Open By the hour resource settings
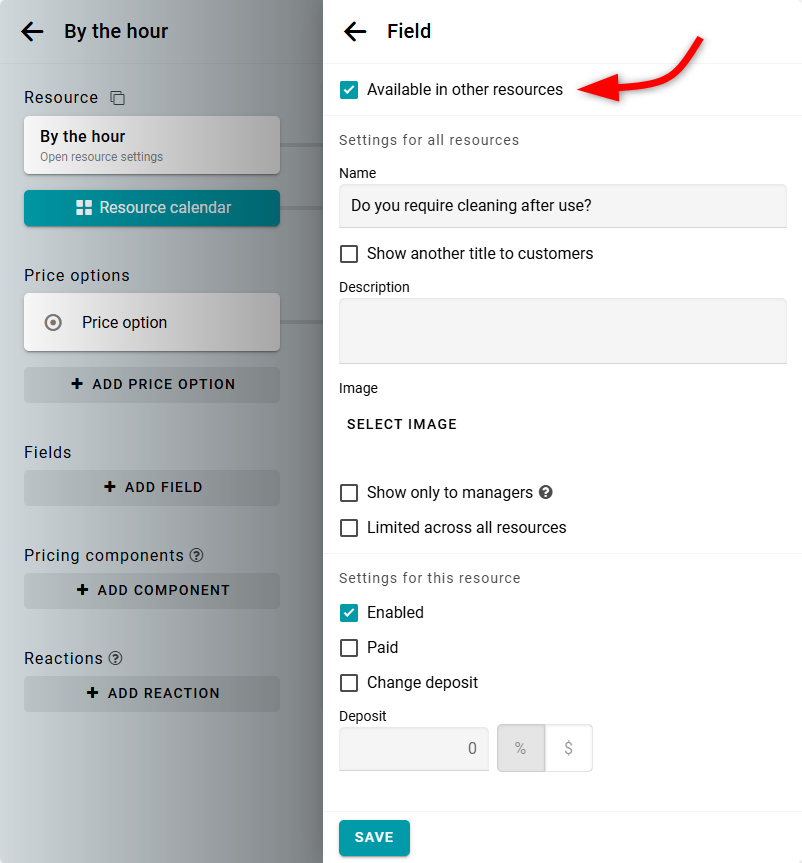Image resolution: width=802 pixels, height=863 pixels. pos(152,145)
